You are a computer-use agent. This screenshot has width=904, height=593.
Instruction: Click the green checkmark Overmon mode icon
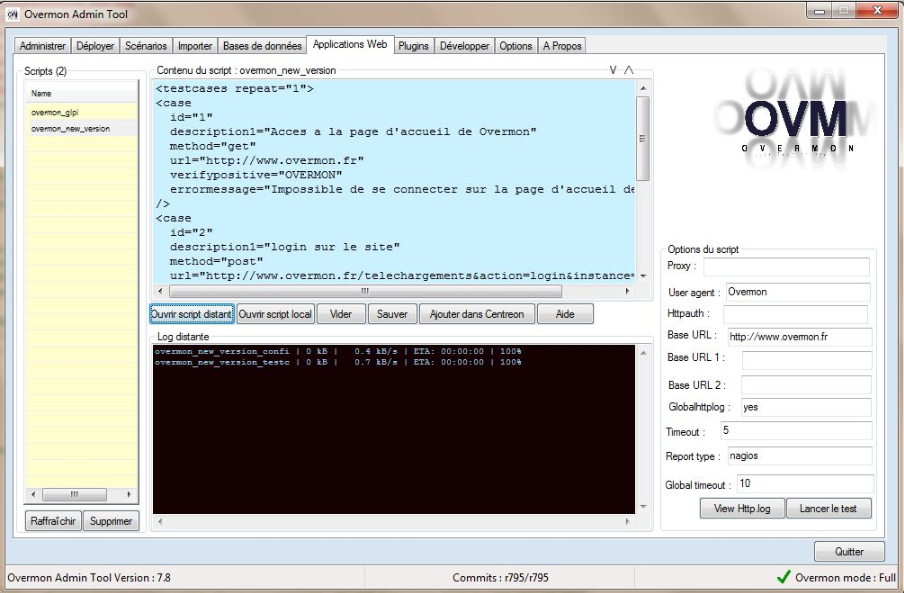point(783,577)
